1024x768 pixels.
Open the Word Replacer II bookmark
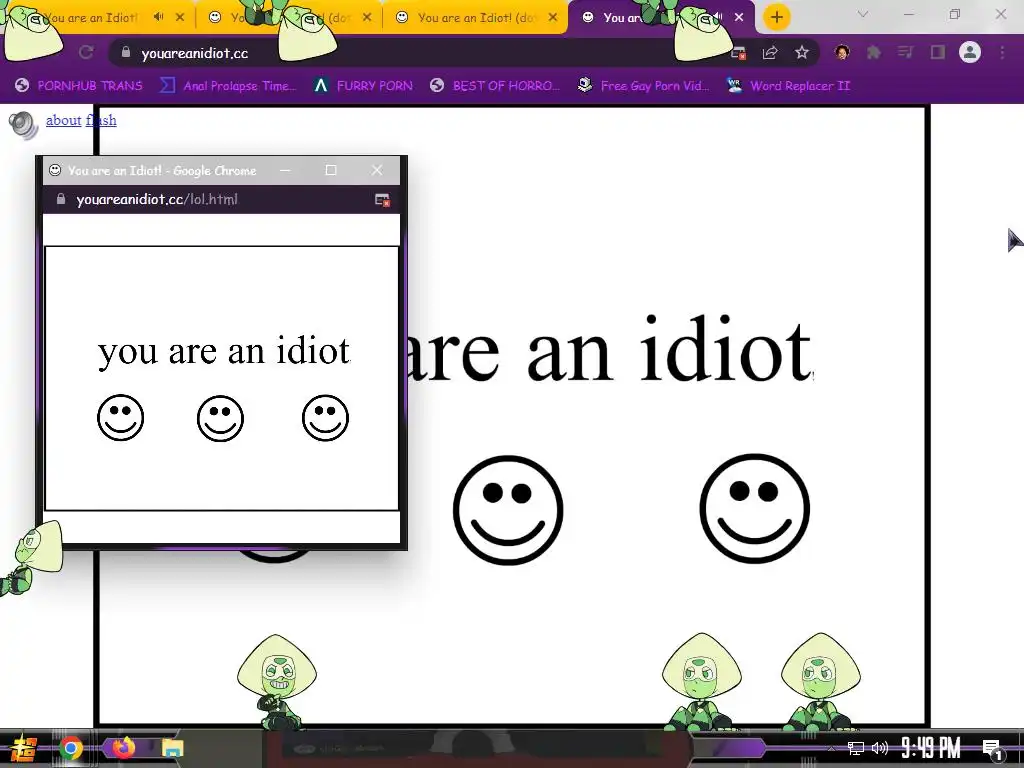pyautogui.click(x=789, y=86)
